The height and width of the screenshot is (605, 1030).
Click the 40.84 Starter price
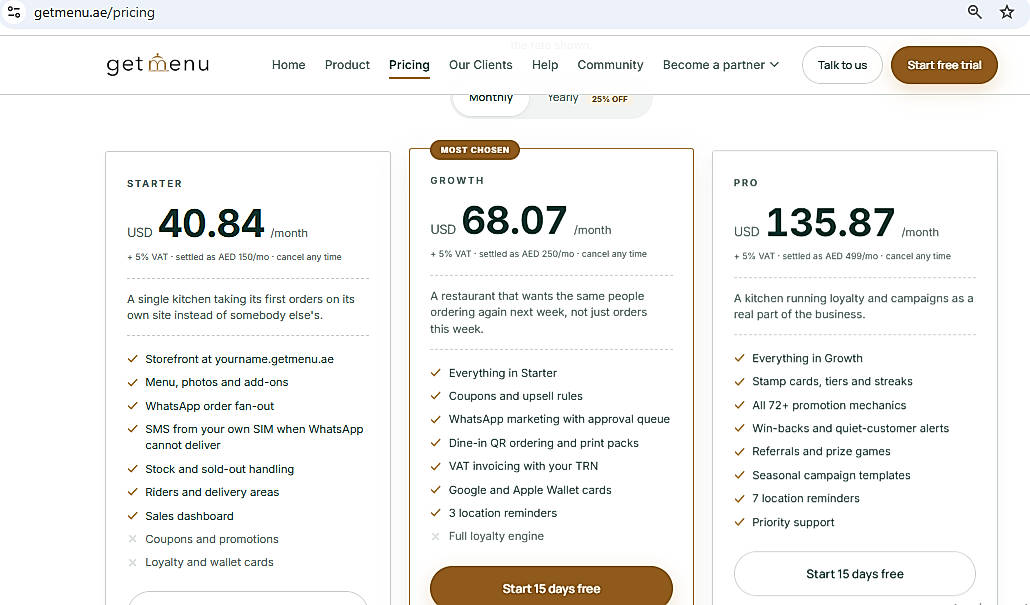coord(212,223)
